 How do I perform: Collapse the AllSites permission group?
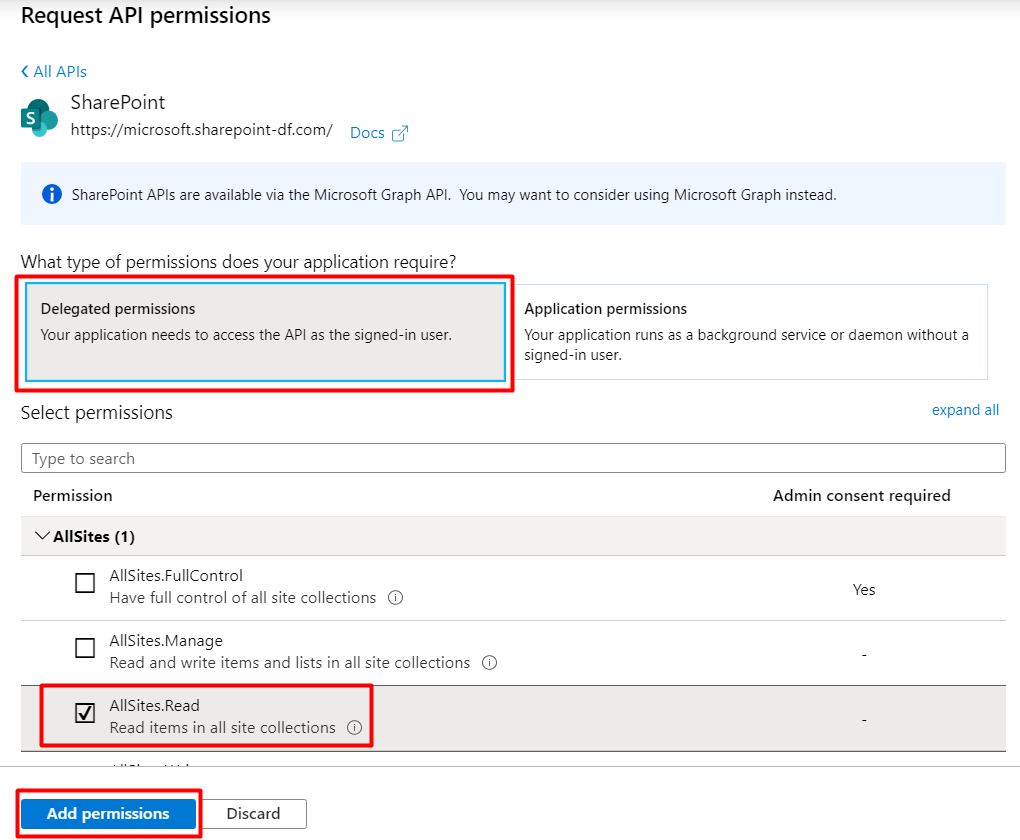click(x=42, y=536)
